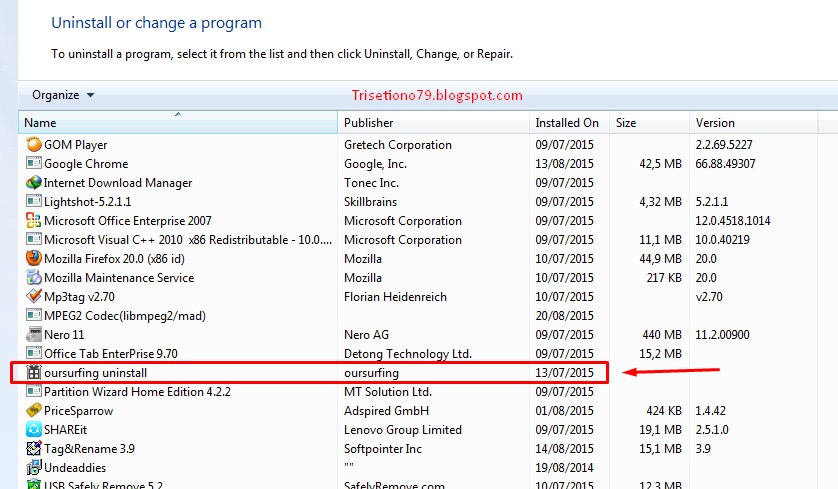Click the Undeaddies icon
Screen dimensions: 838x489
(x=34, y=468)
